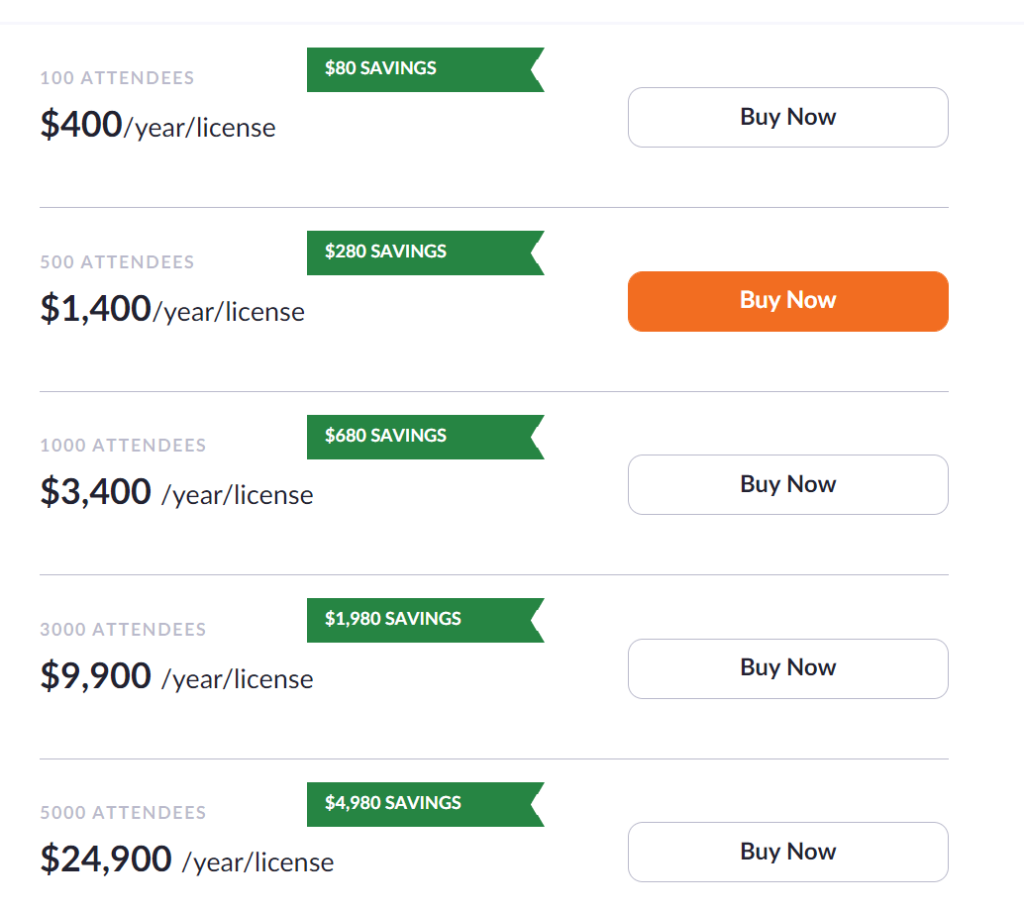1024x909 pixels.
Task: Click the 1000 ATTENDEES label
Action: [x=123, y=445]
